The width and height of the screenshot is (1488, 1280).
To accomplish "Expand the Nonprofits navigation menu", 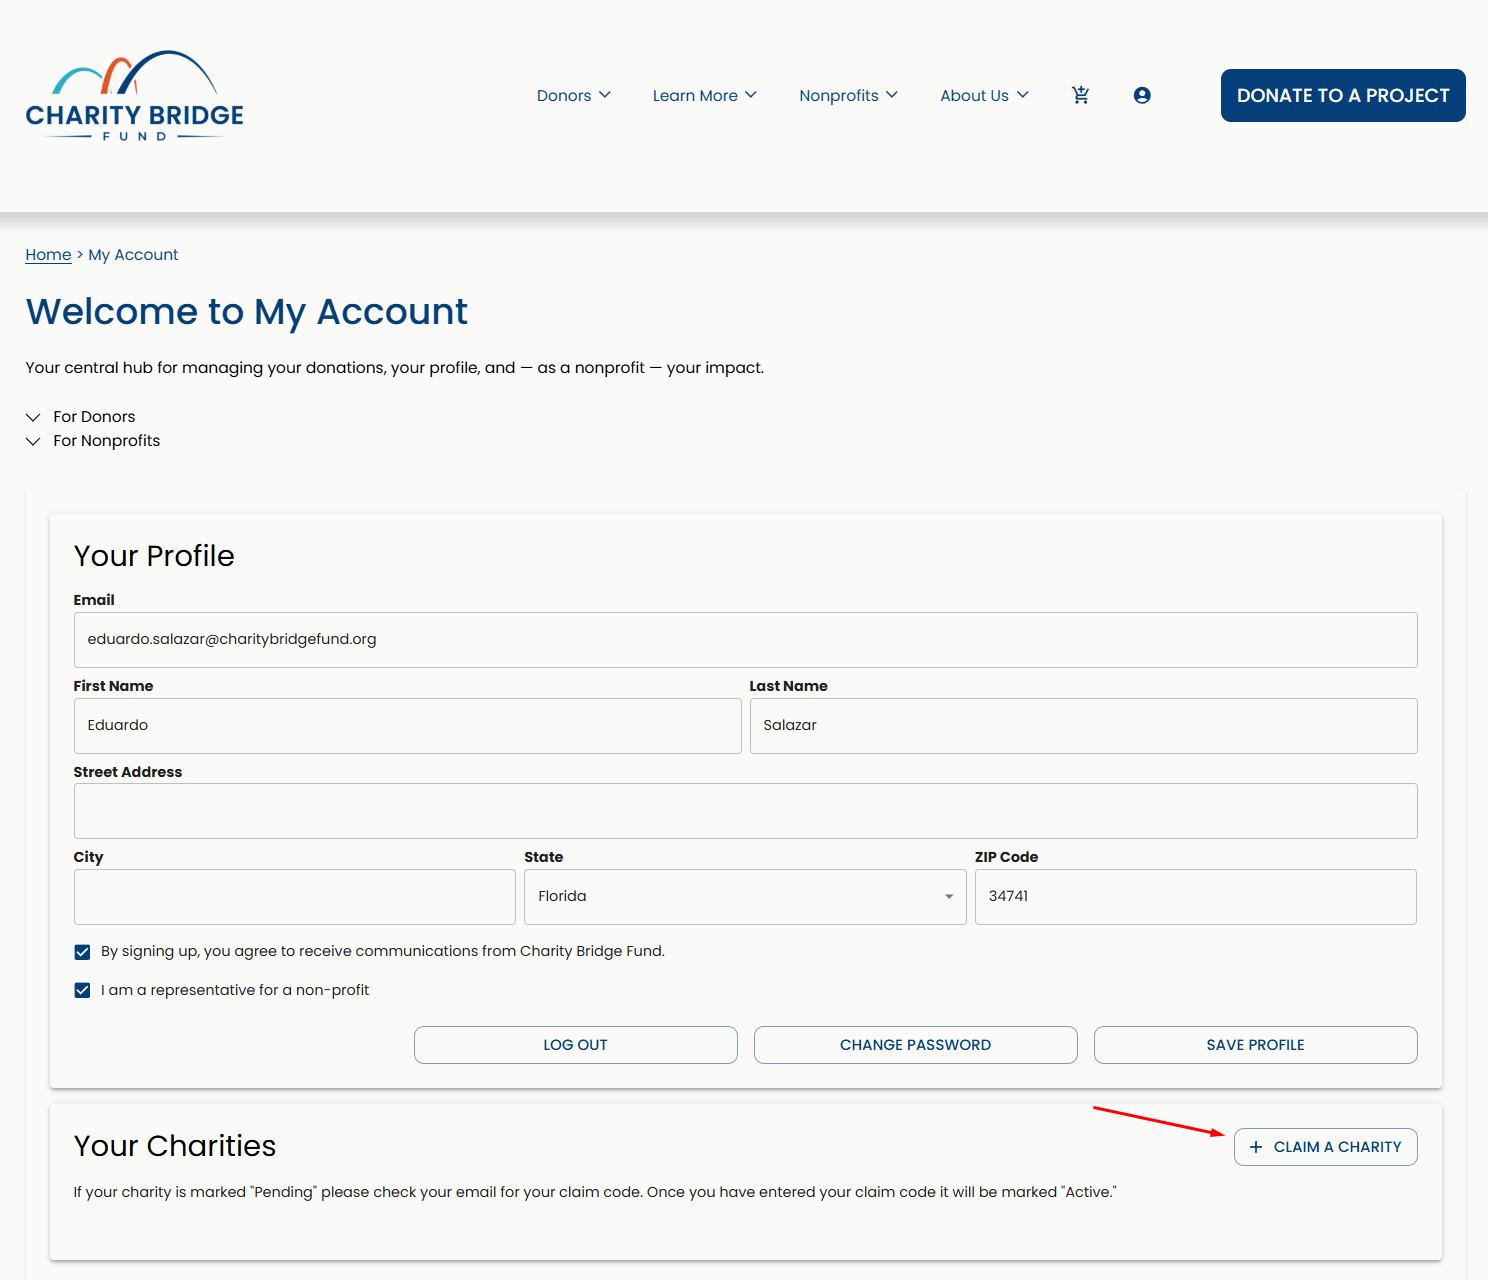I will [849, 95].
